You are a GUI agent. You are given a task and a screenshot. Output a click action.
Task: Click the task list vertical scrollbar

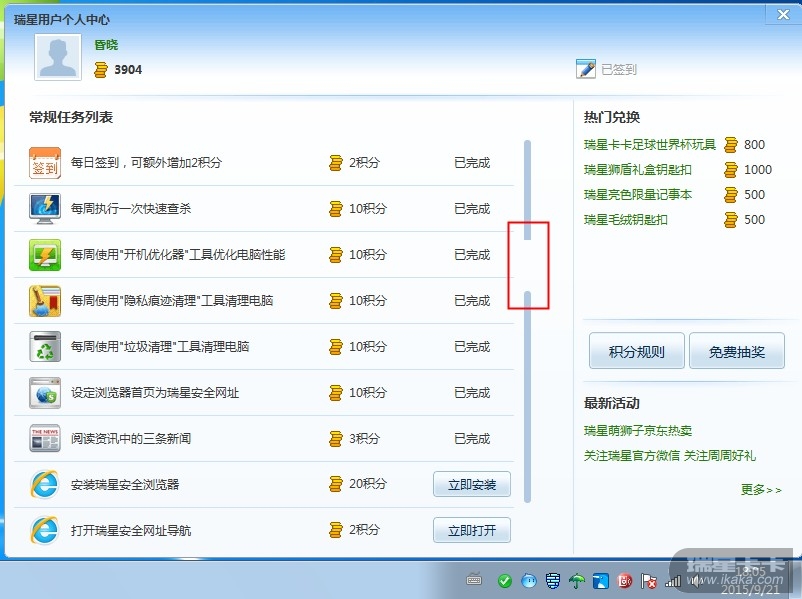pos(527,321)
